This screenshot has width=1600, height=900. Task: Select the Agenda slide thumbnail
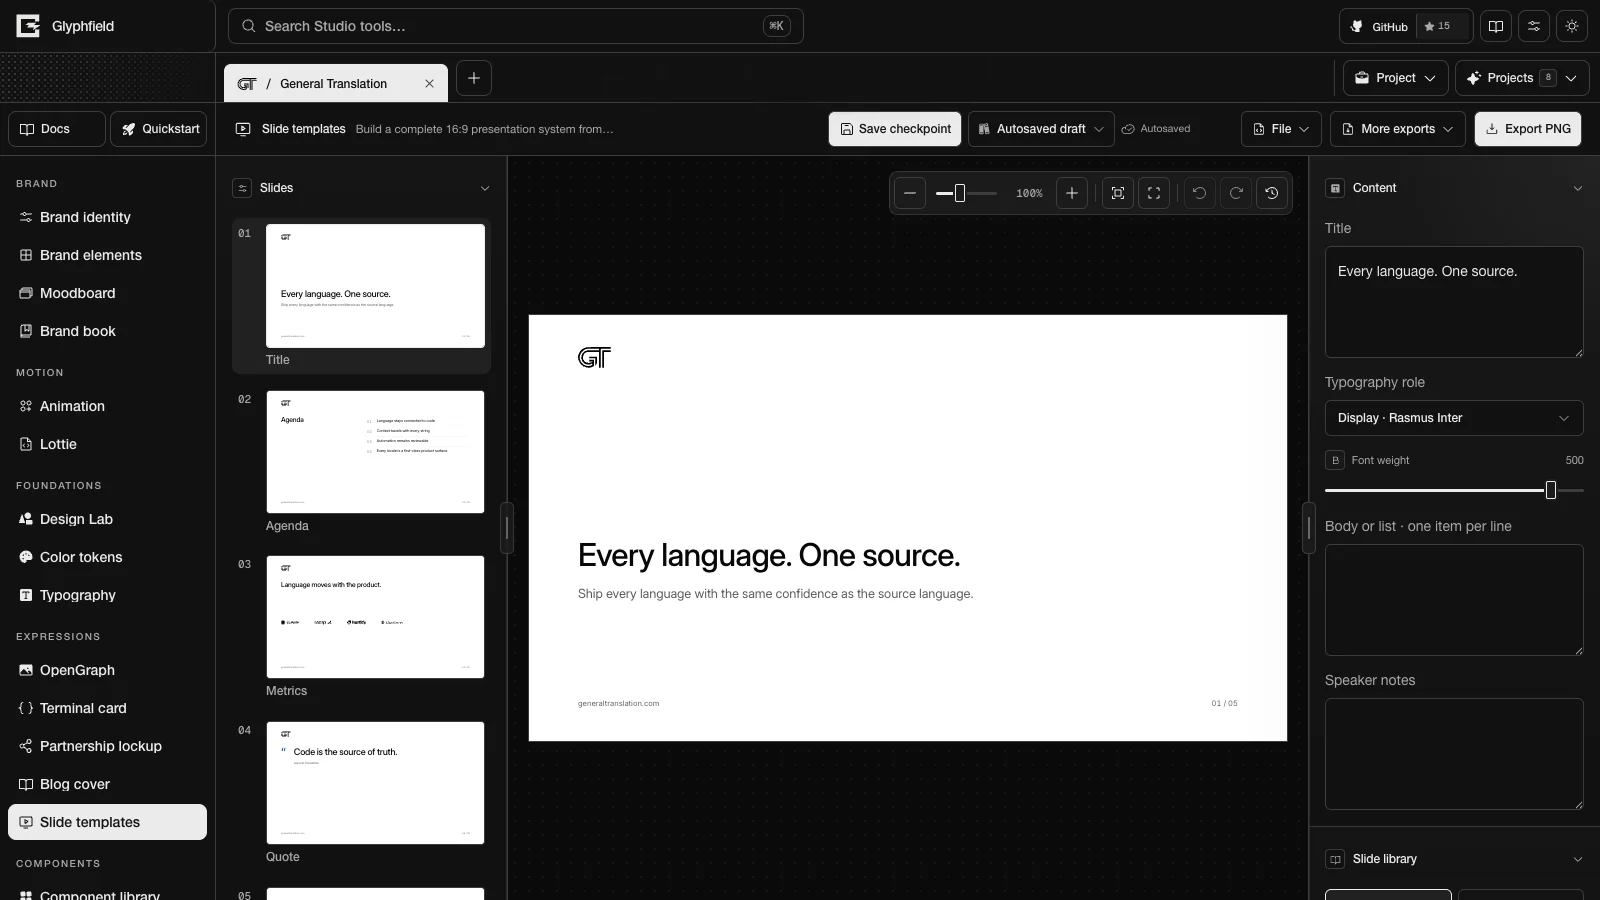tap(375, 452)
